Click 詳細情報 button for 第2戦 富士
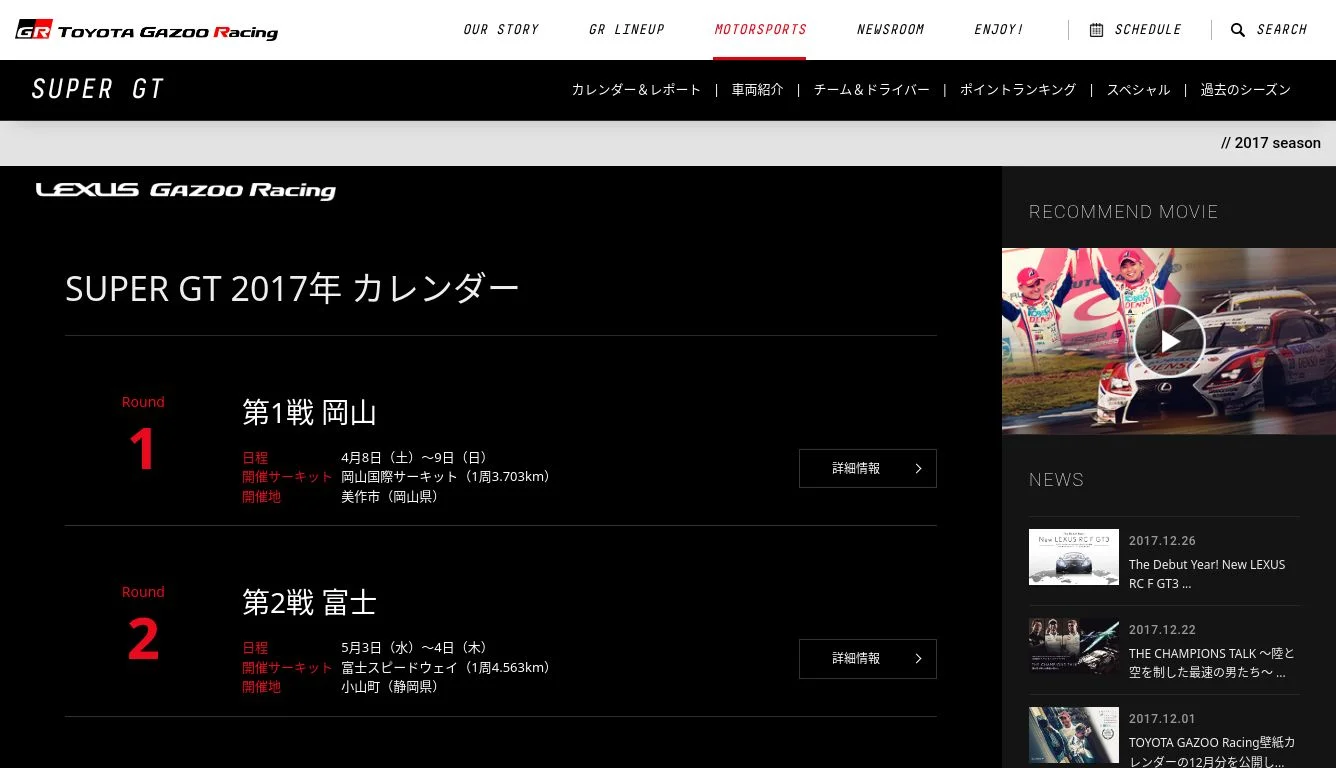The height and width of the screenshot is (768, 1336). 868,658
